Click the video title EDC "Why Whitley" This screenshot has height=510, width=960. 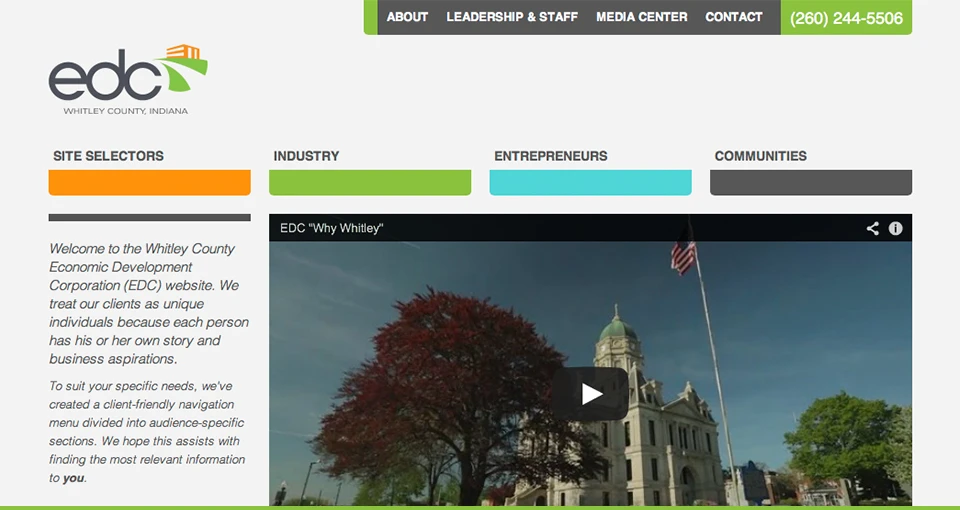(331, 228)
